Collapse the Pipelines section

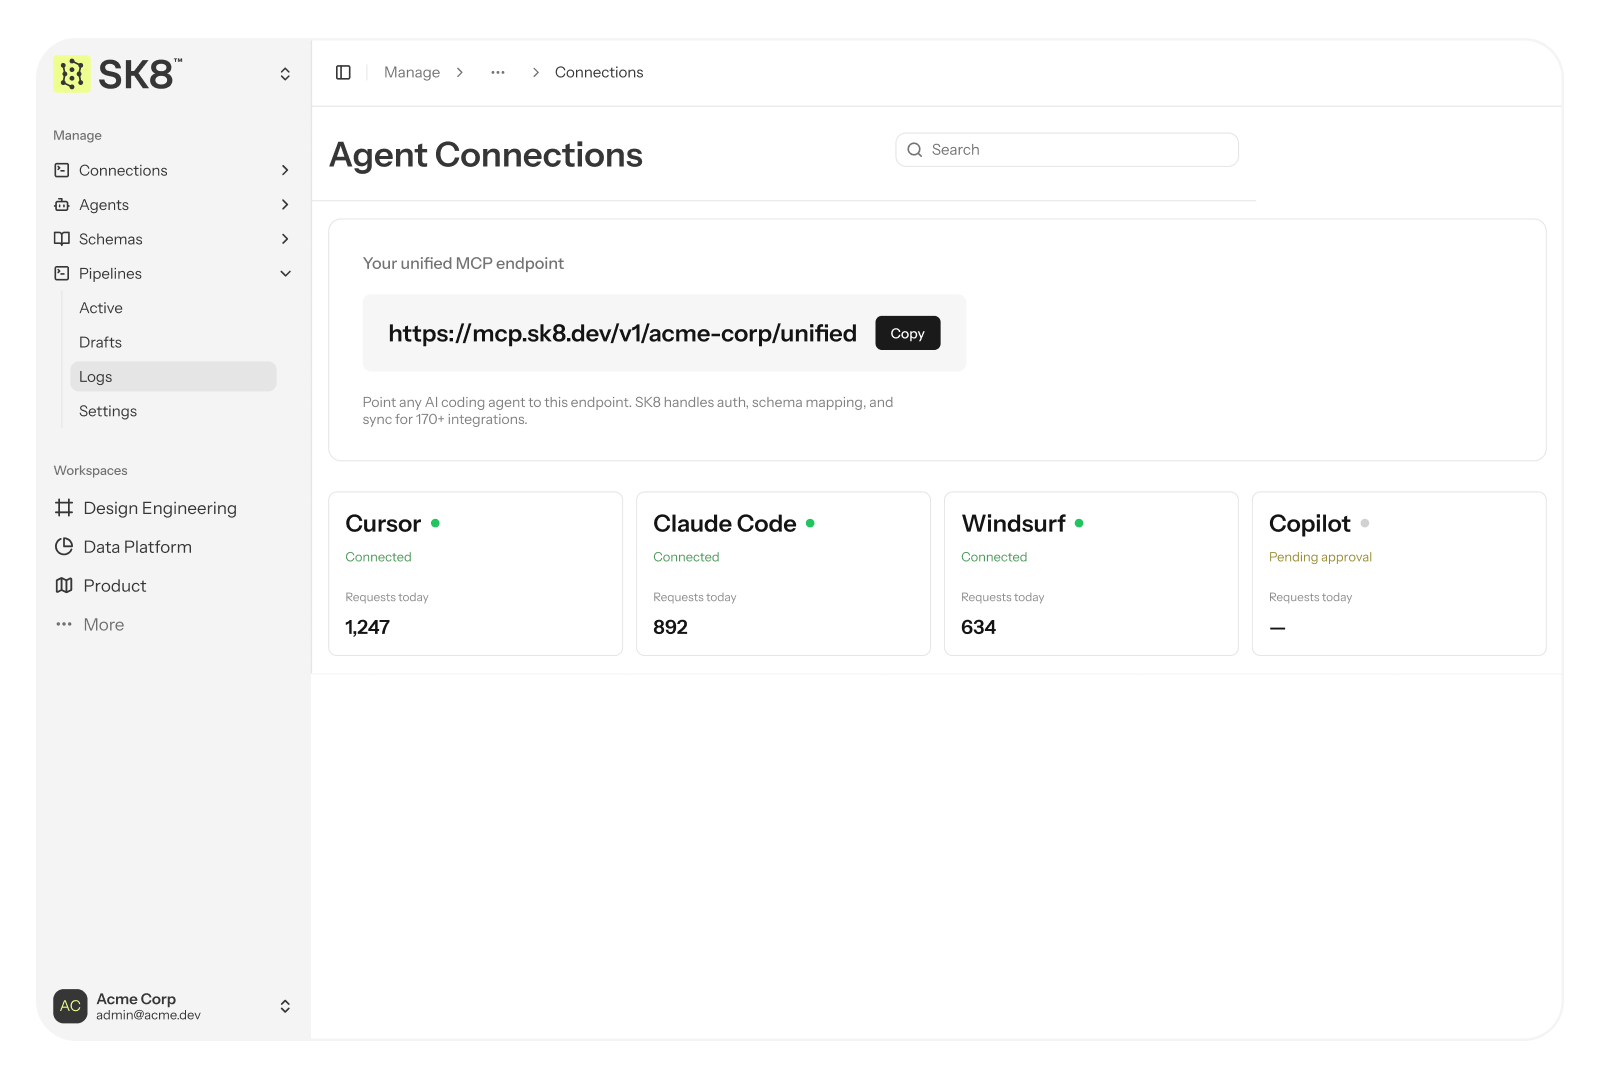tap(285, 273)
